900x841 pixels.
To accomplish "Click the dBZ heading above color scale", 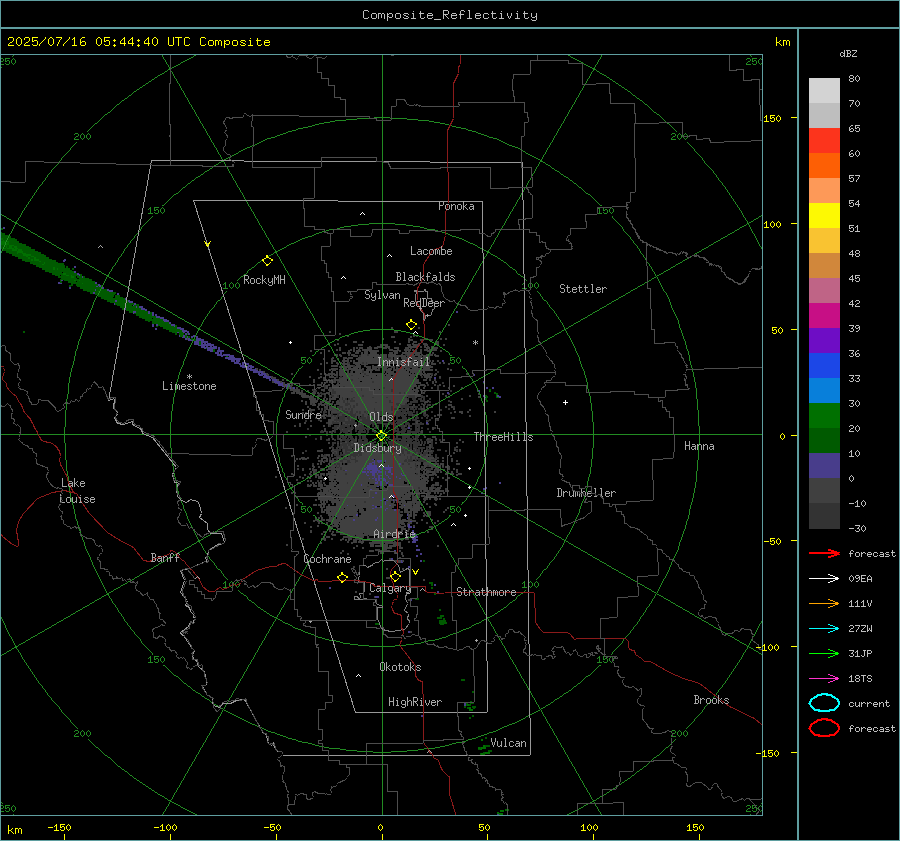I will 848,53.
